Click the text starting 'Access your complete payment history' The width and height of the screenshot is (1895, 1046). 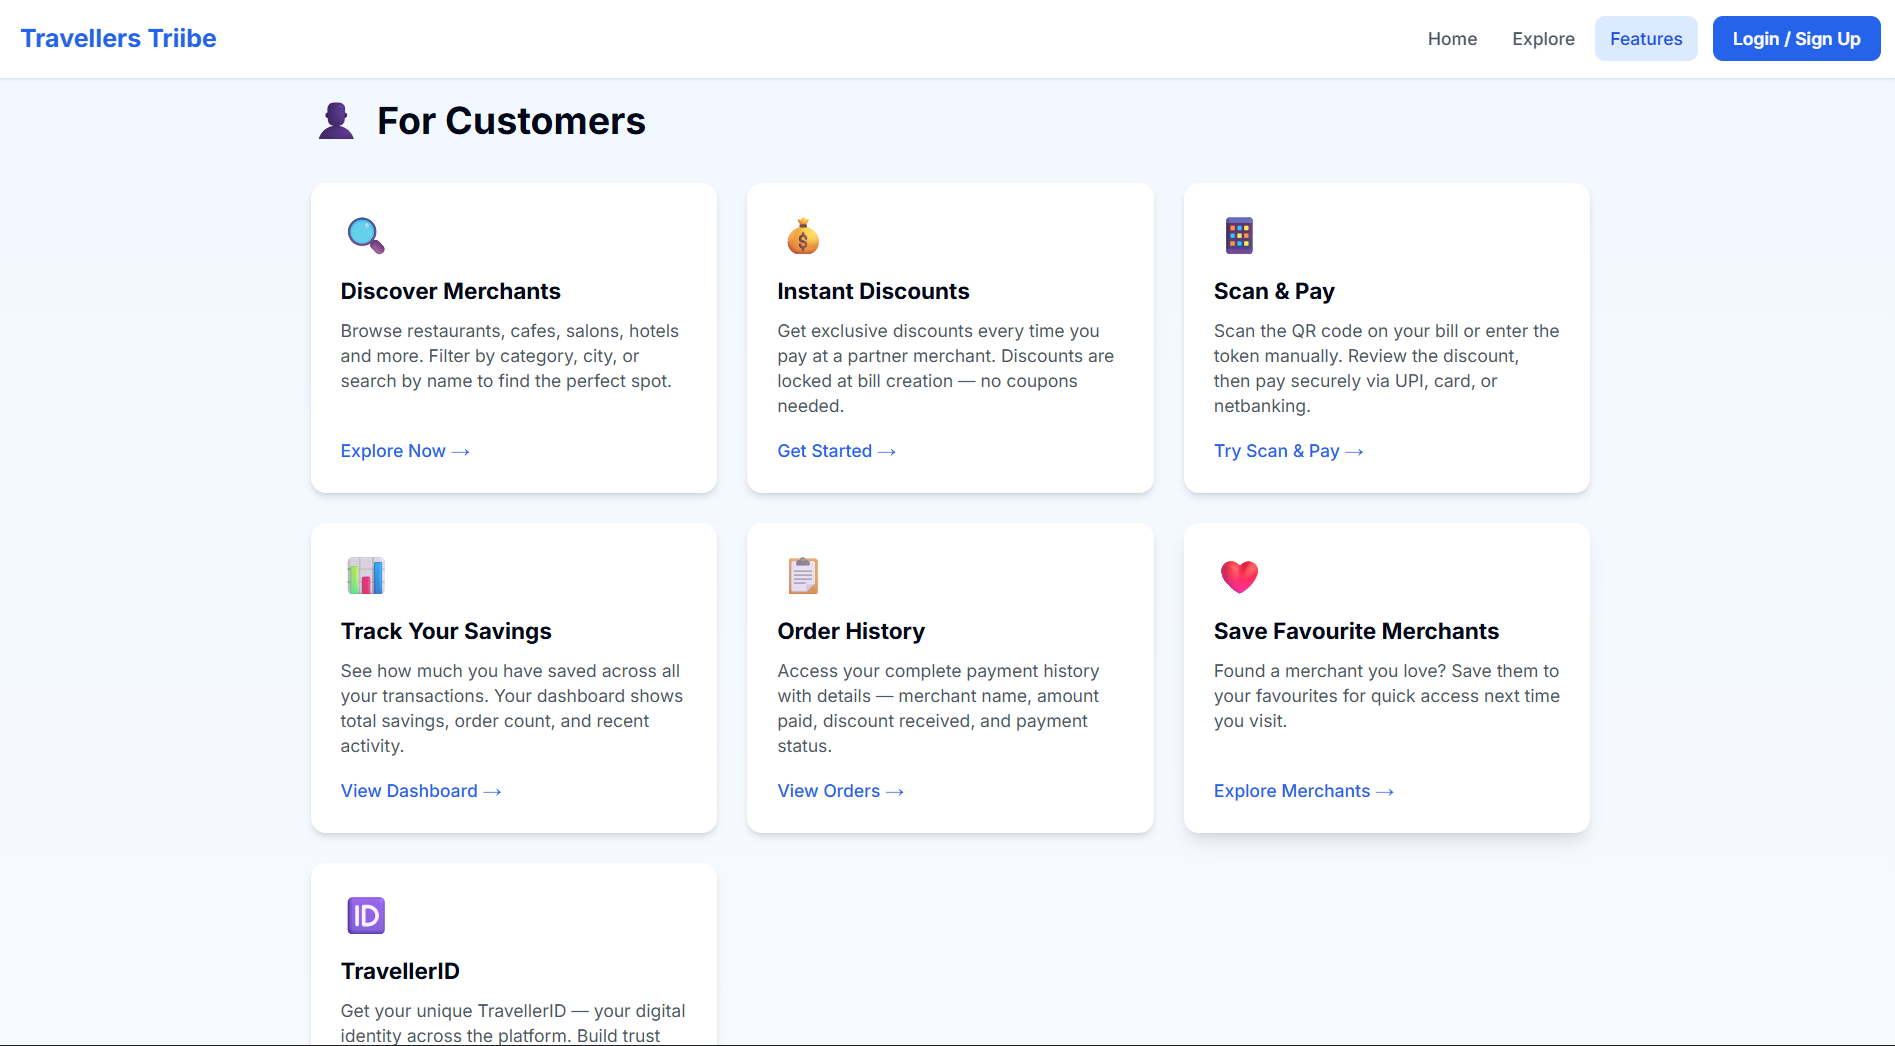[x=938, y=708]
